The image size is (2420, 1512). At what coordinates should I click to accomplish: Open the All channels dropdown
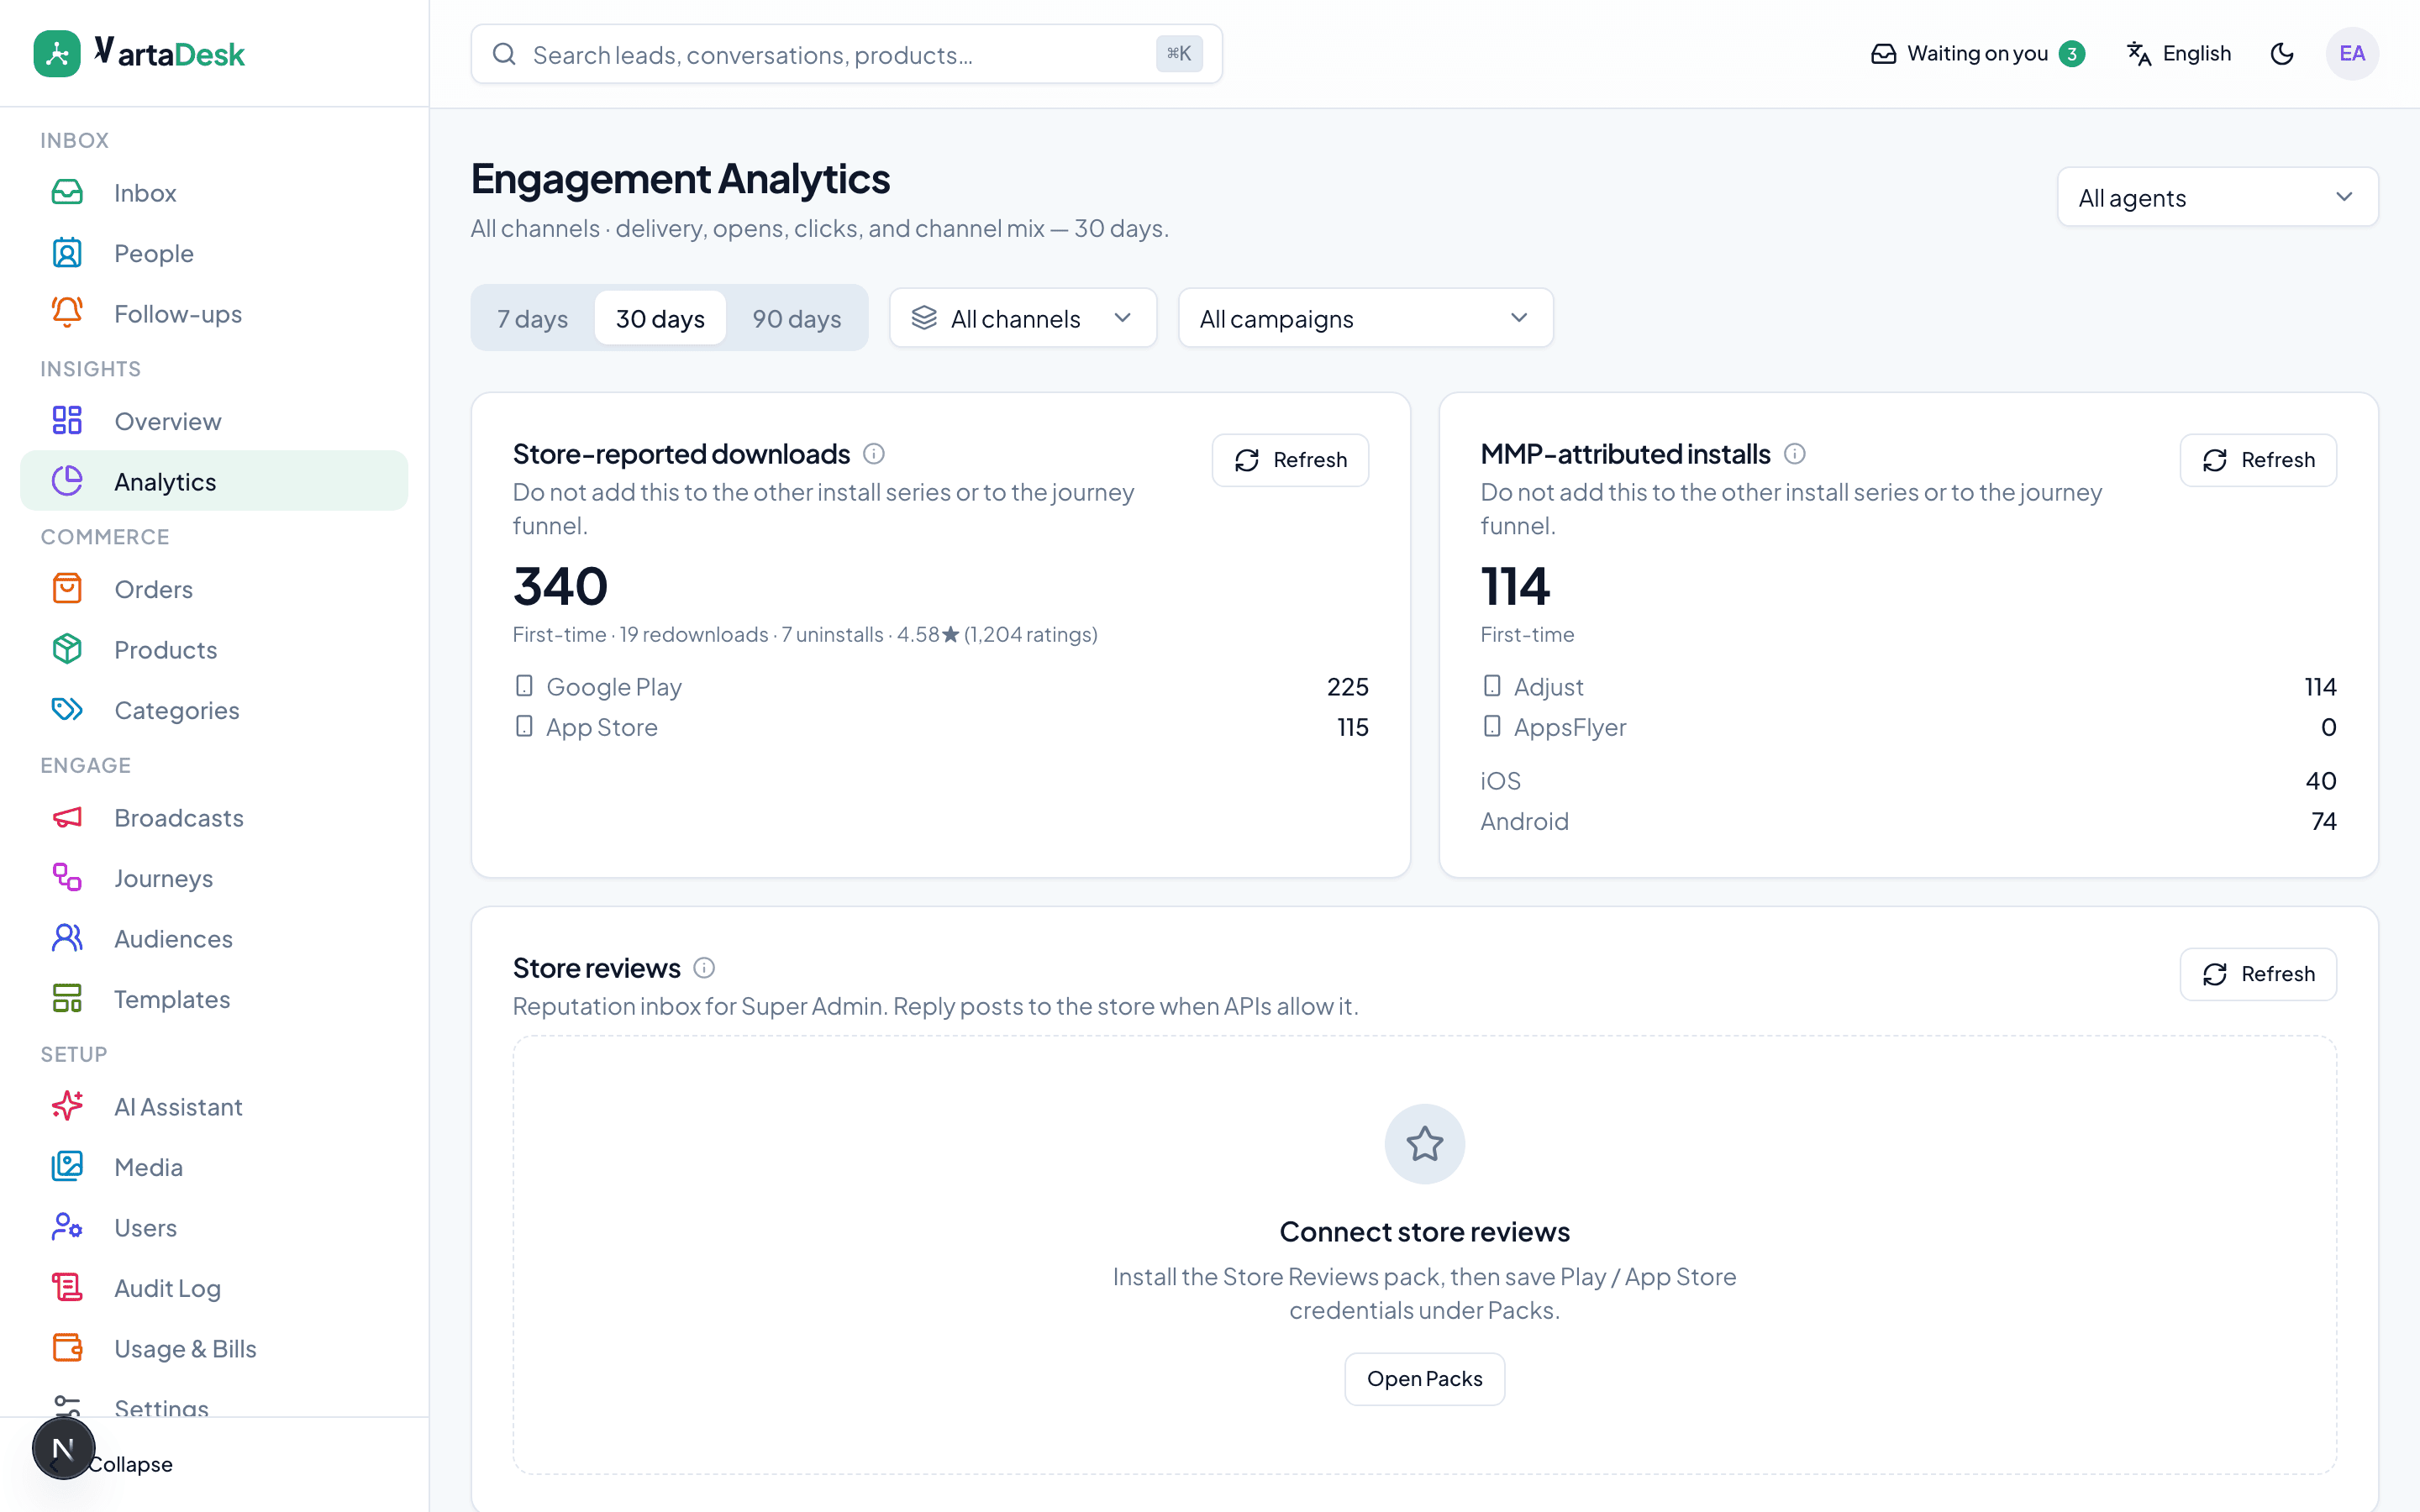(1023, 318)
